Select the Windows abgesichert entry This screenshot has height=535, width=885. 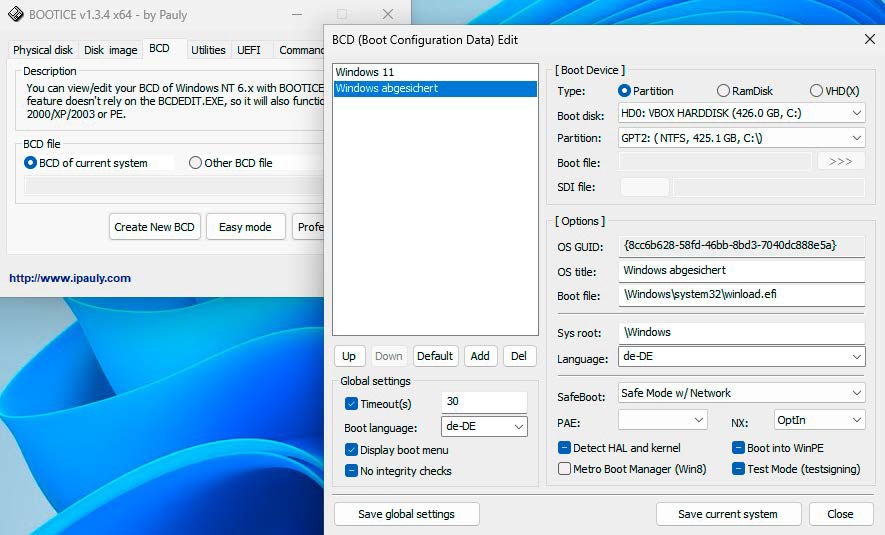[x=435, y=89]
